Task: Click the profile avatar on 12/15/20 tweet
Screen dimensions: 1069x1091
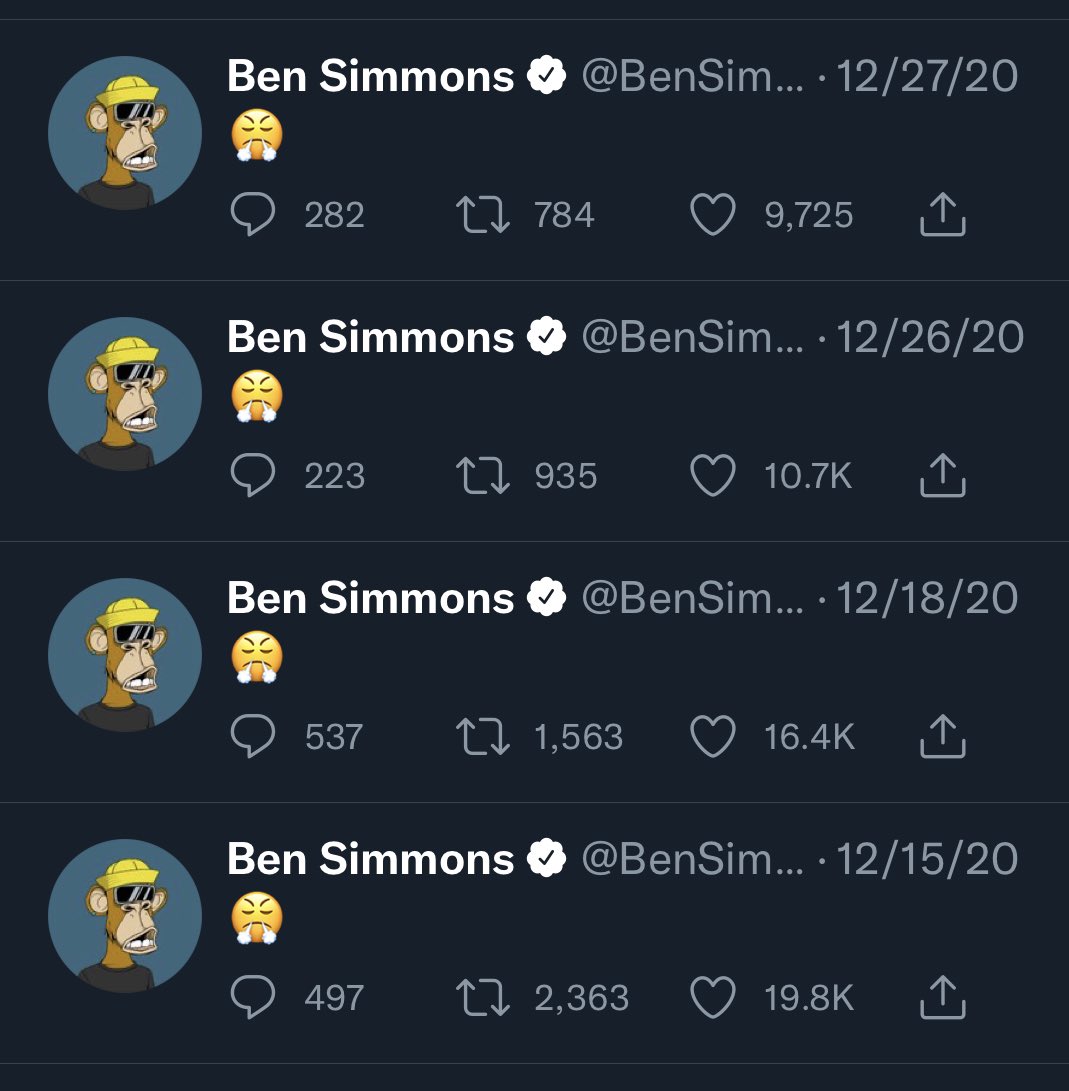Action: click(x=125, y=916)
